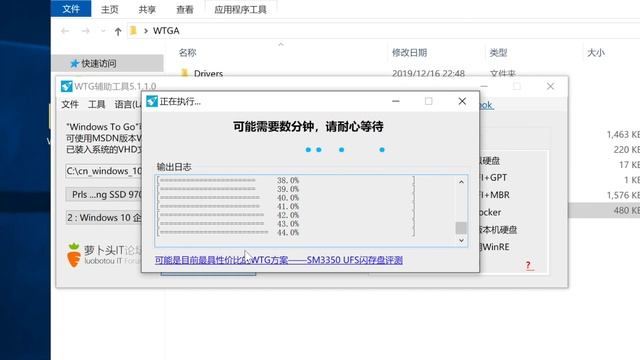
Task: Select the UEFI+GPT option
Action: [493, 178]
